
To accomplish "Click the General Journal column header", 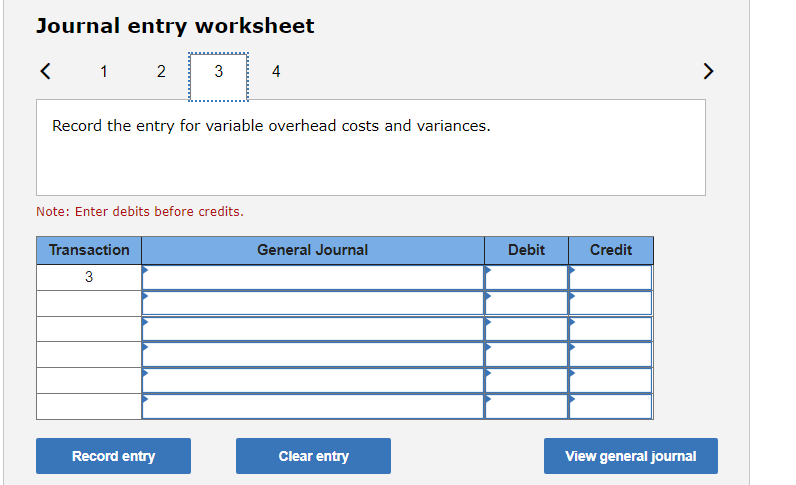I will pos(313,250).
